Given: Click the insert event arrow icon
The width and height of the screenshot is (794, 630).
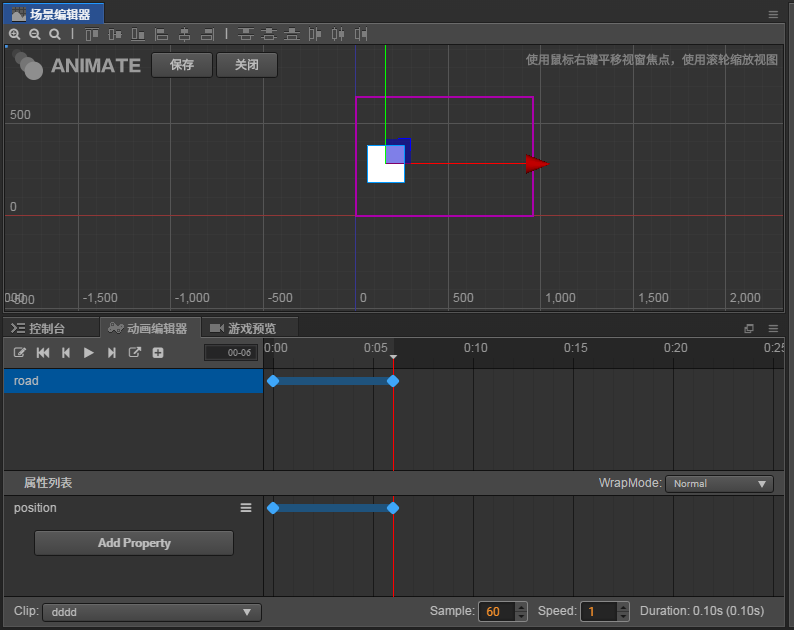Looking at the screenshot, I should coord(135,352).
